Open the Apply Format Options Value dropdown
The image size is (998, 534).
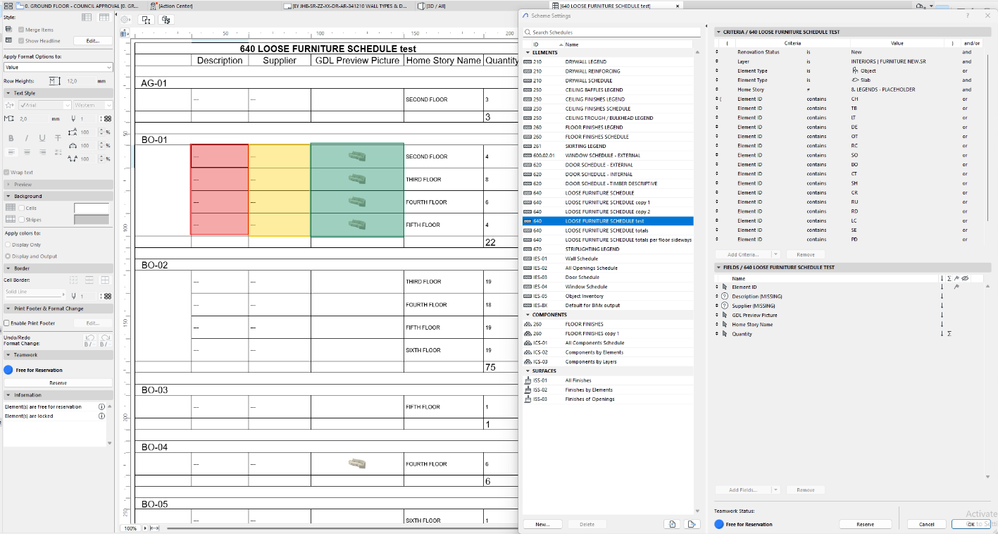[x=58, y=67]
